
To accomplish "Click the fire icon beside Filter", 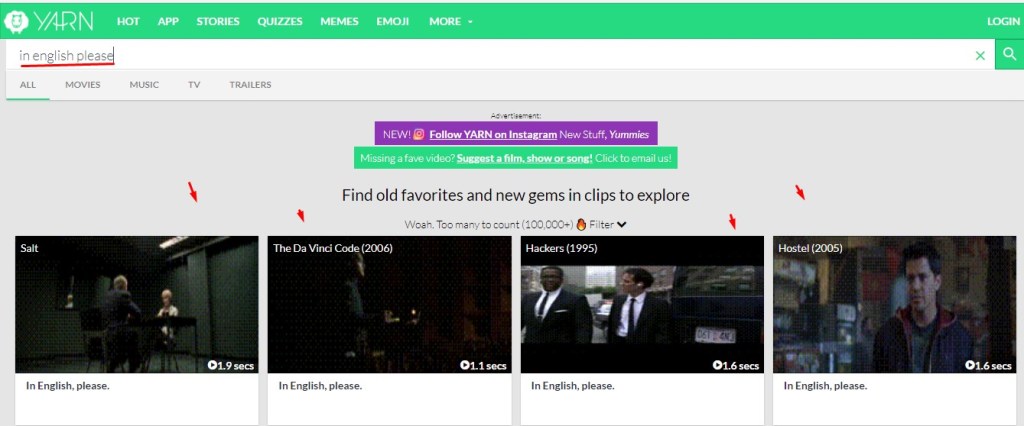I will pos(581,225).
